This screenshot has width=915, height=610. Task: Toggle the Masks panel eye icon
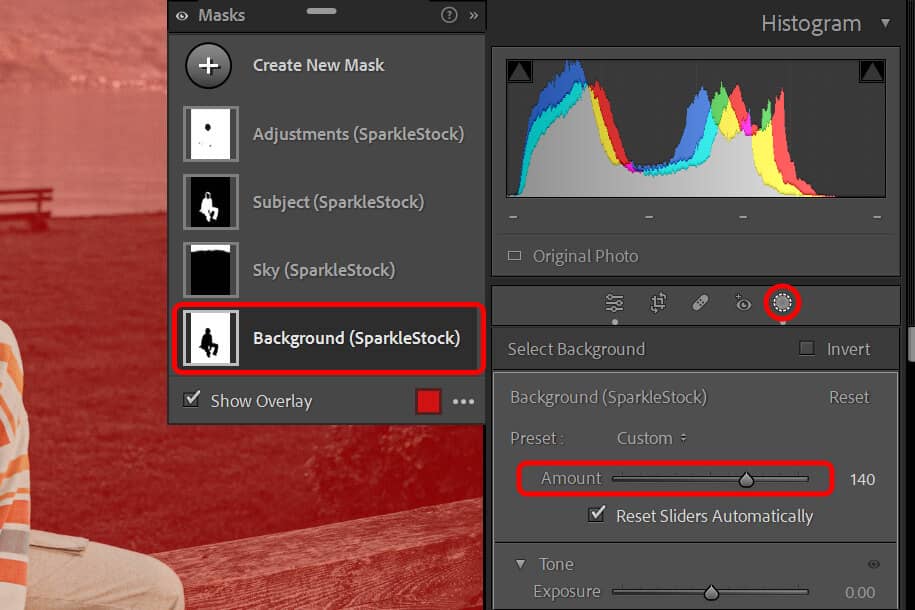tap(182, 16)
